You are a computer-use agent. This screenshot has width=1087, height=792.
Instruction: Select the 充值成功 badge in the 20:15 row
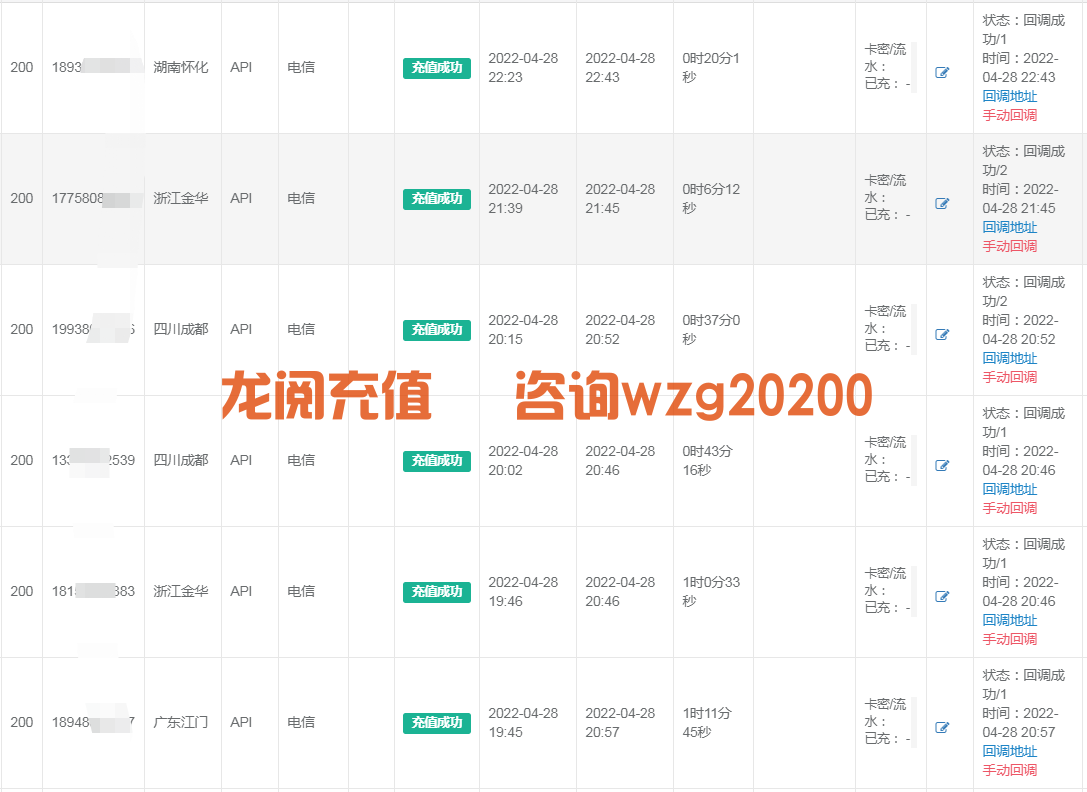(437, 330)
